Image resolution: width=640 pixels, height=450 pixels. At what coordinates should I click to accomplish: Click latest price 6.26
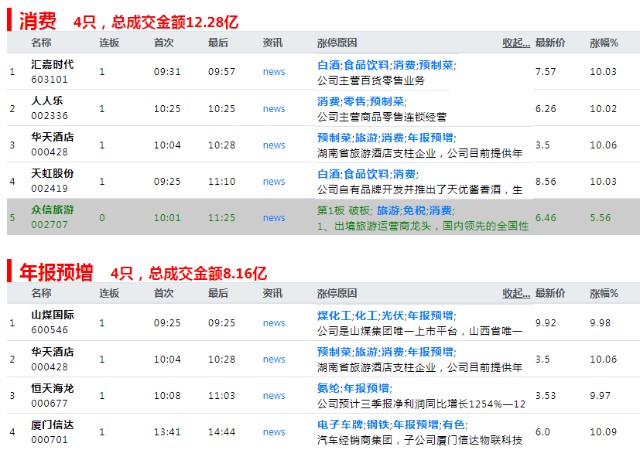(x=545, y=109)
